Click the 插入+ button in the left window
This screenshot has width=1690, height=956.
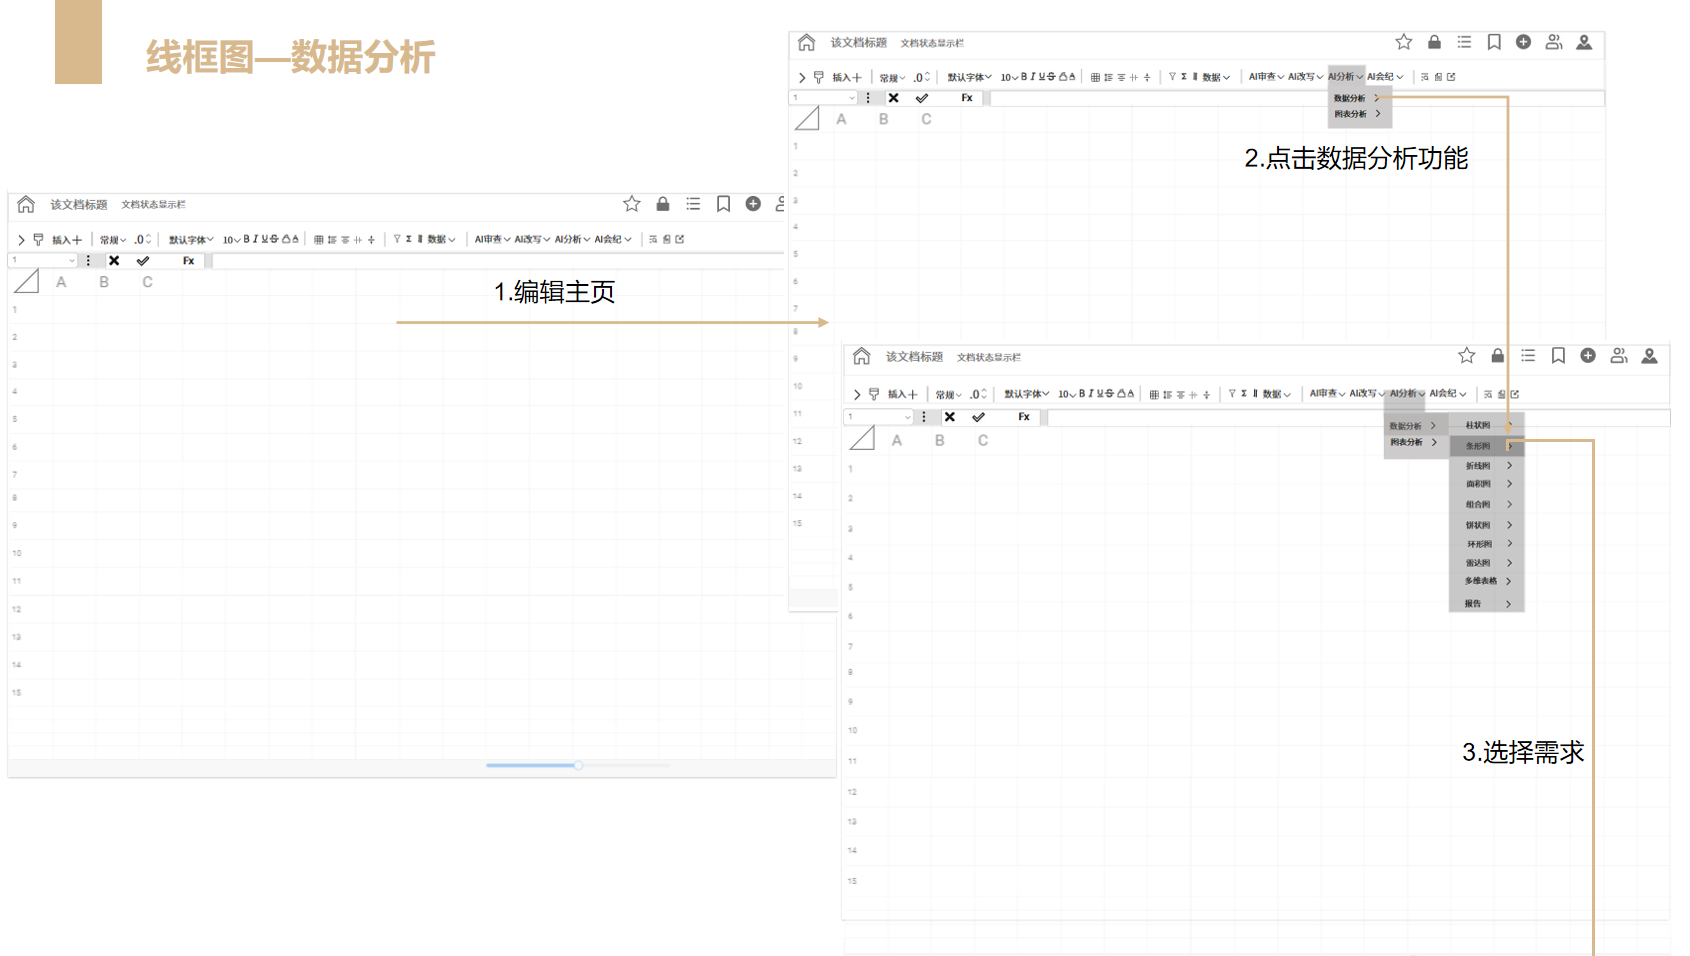click(x=67, y=240)
